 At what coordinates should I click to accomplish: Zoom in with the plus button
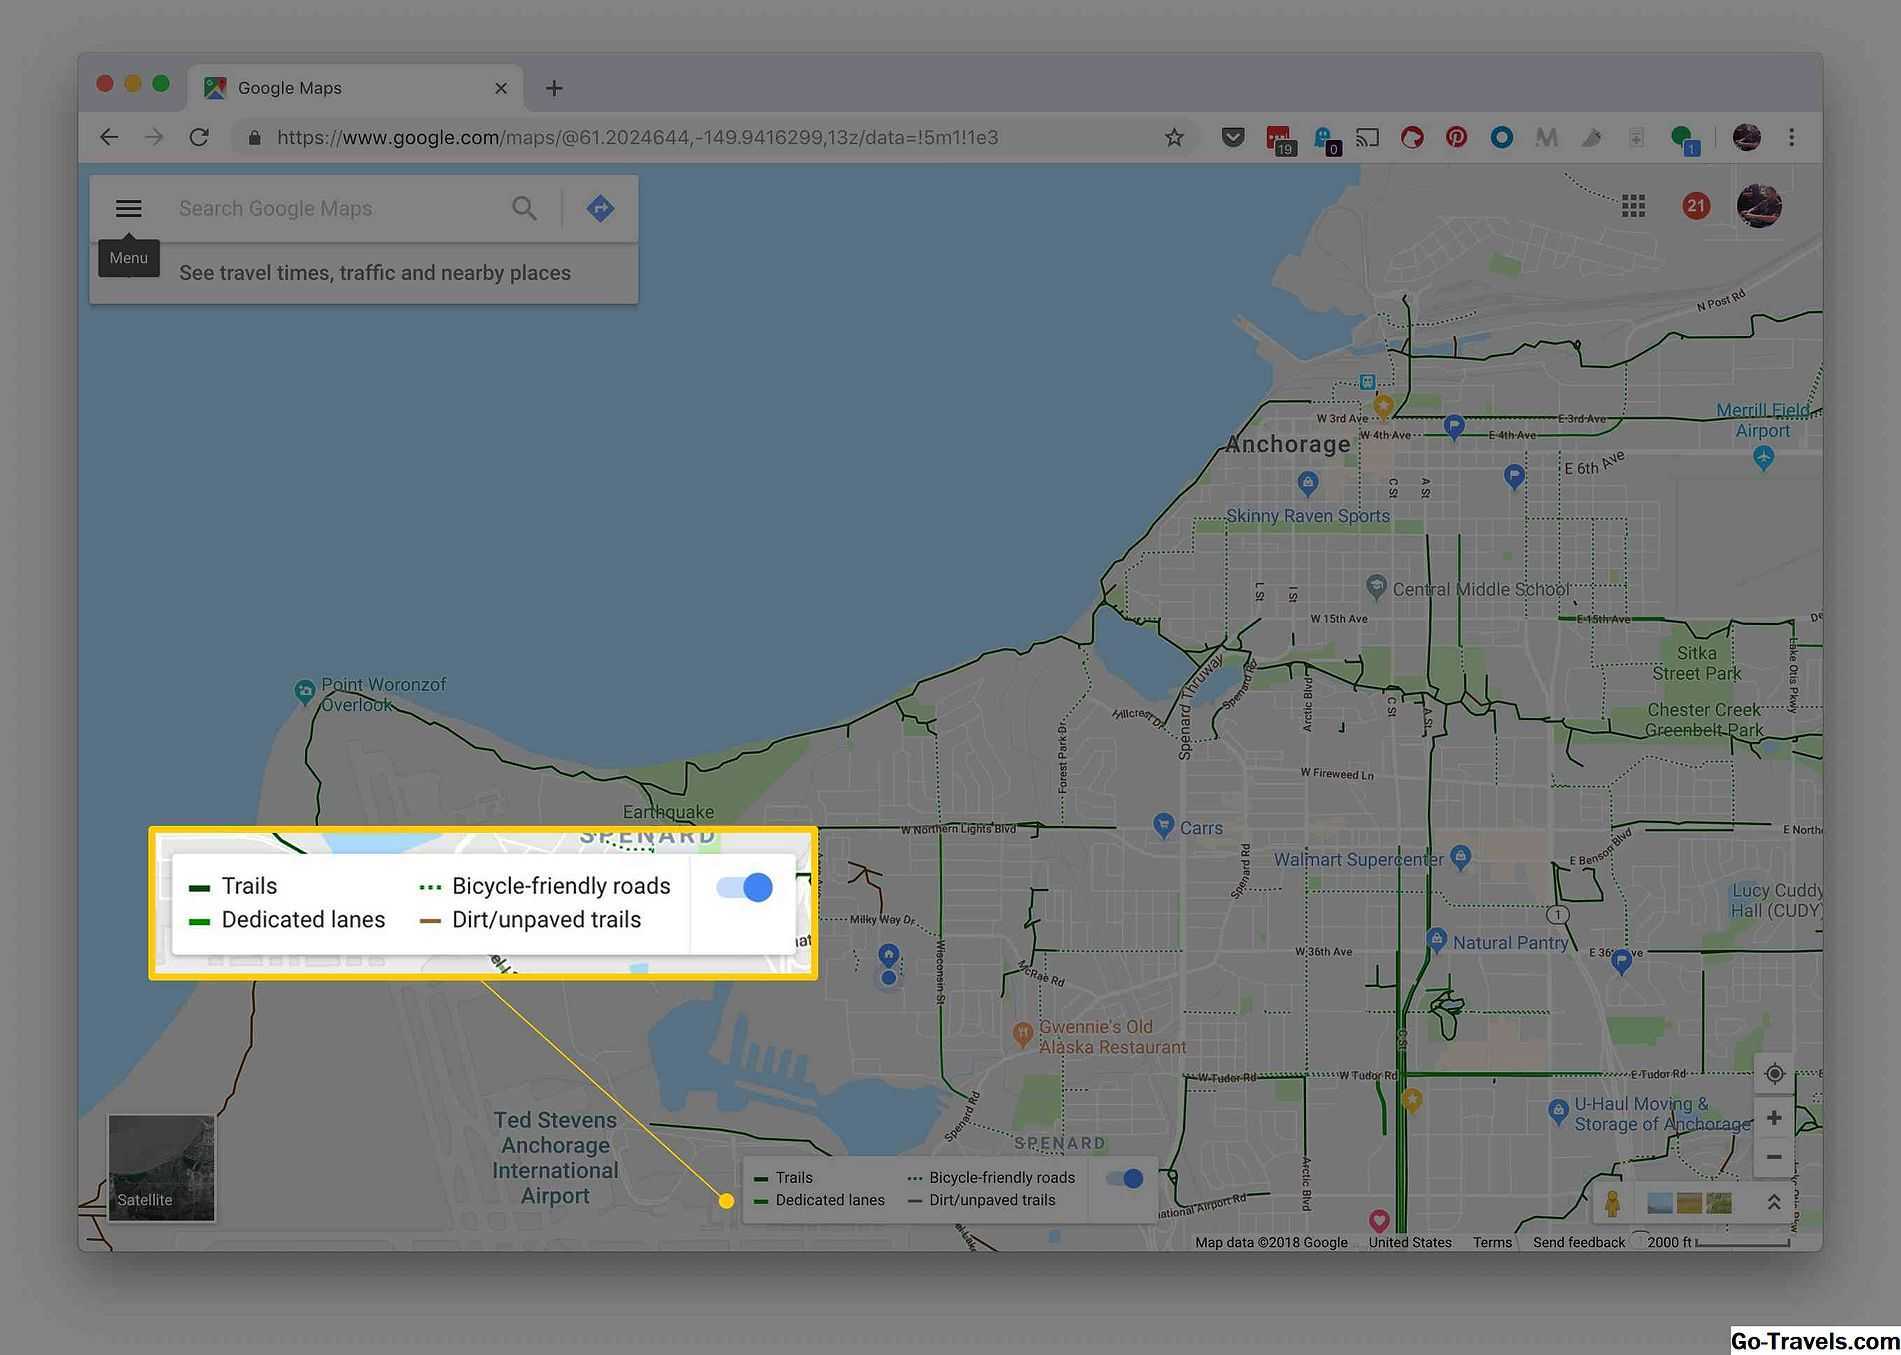1774,1118
